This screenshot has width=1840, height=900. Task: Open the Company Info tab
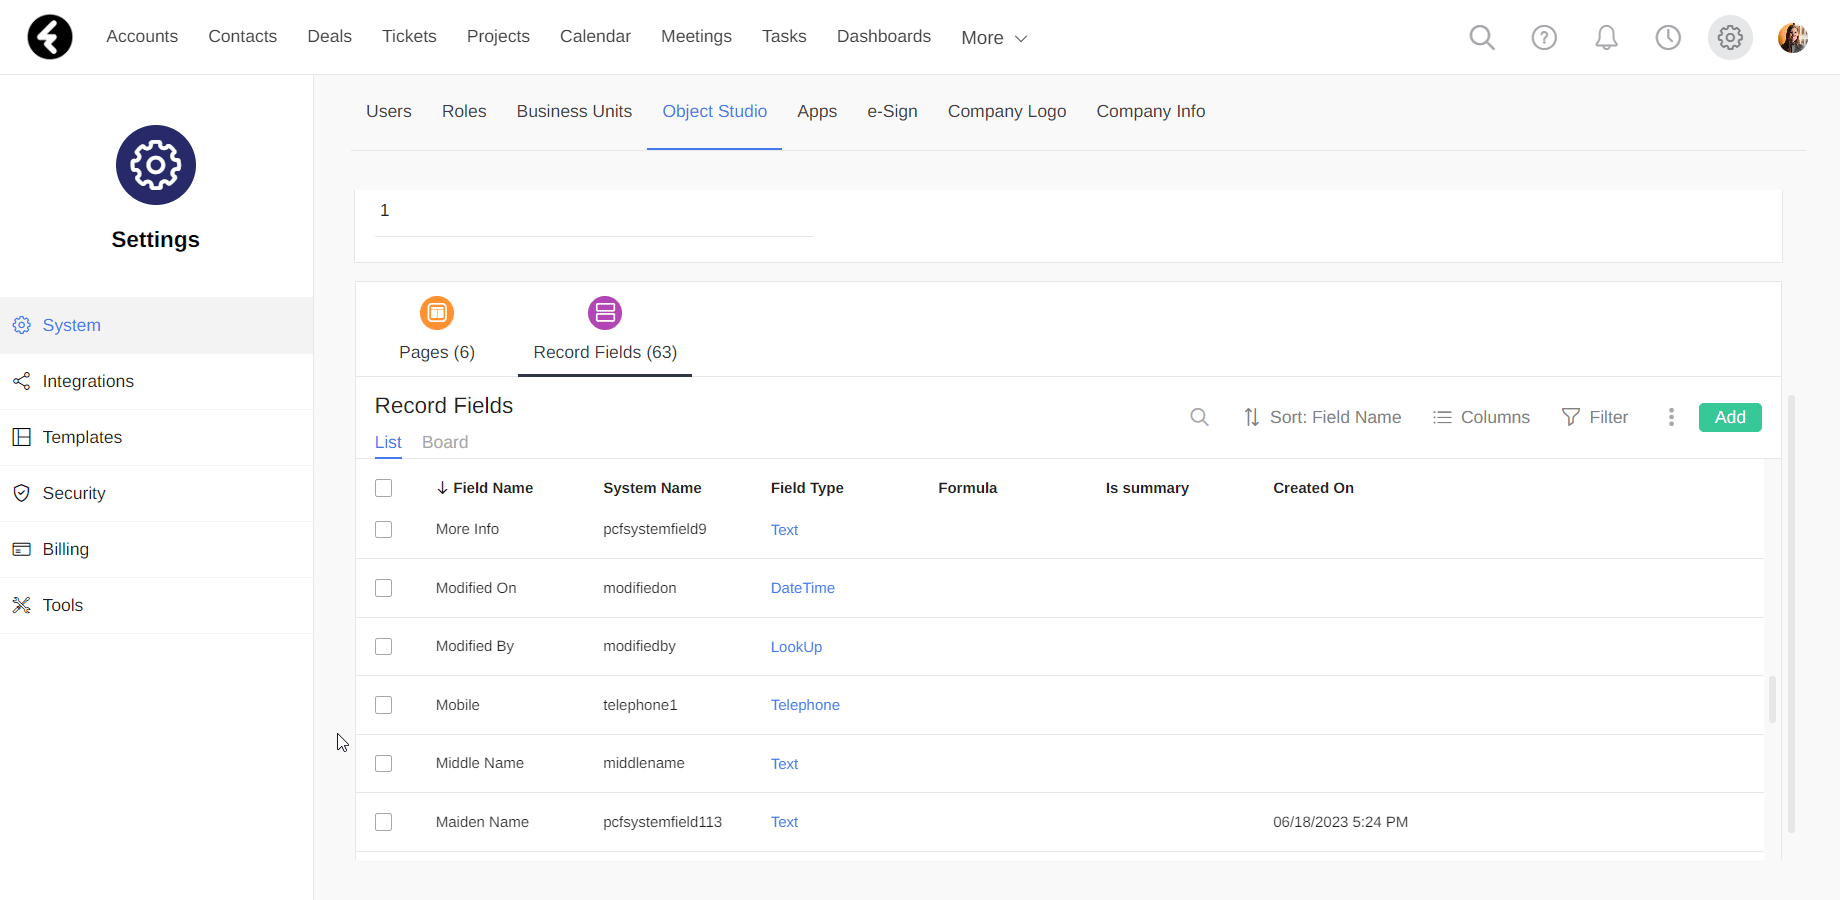pyautogui.click(x=1150, y=111)
